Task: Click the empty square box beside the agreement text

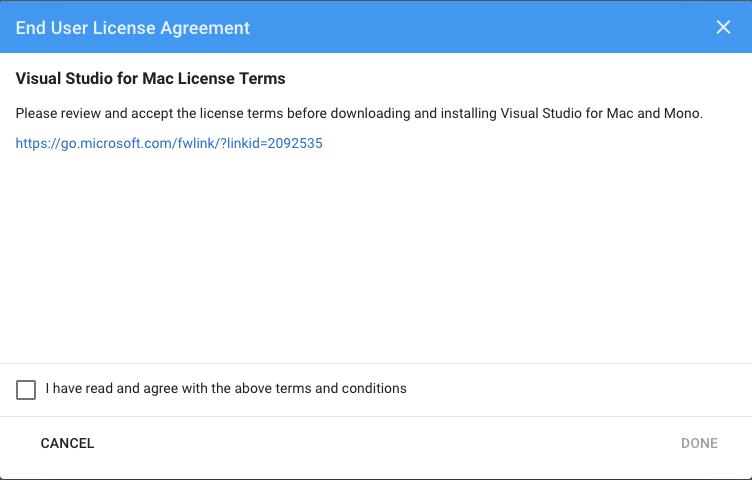Action: pyautogui.click(x=26, y=390)
